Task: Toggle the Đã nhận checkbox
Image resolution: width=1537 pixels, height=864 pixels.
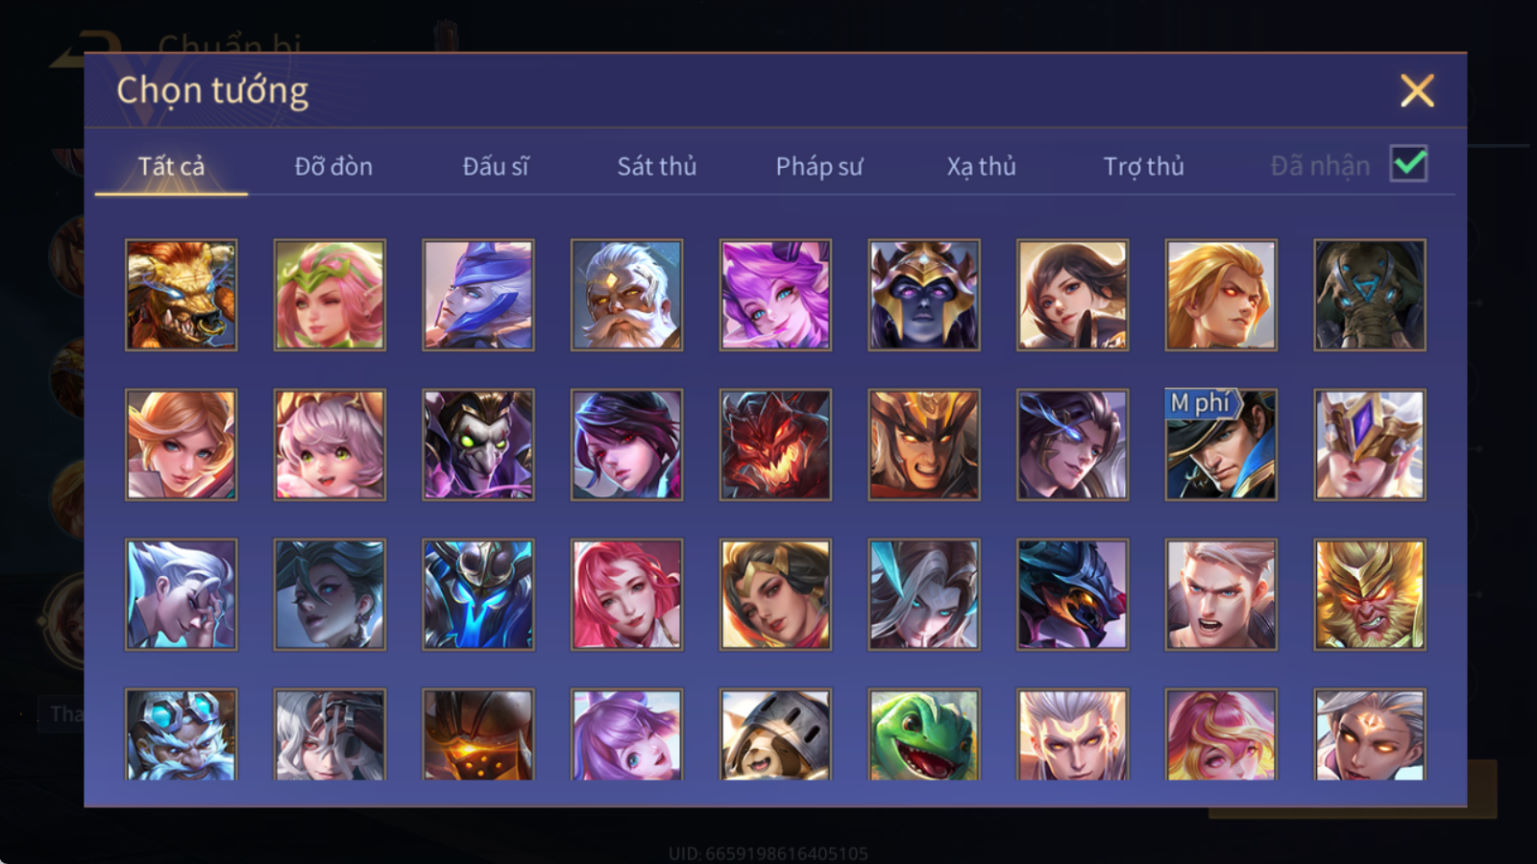Action: pyautogui.click(x=1409, y=164)
